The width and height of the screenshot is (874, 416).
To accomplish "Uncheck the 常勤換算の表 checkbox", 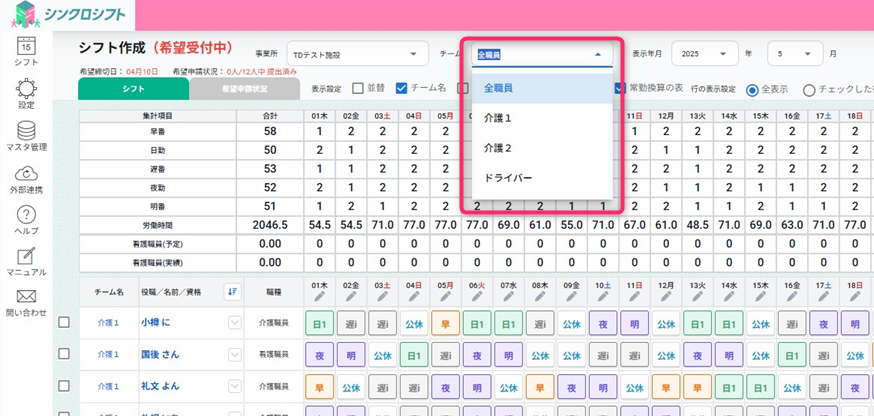I will click(x=620, y=88).
